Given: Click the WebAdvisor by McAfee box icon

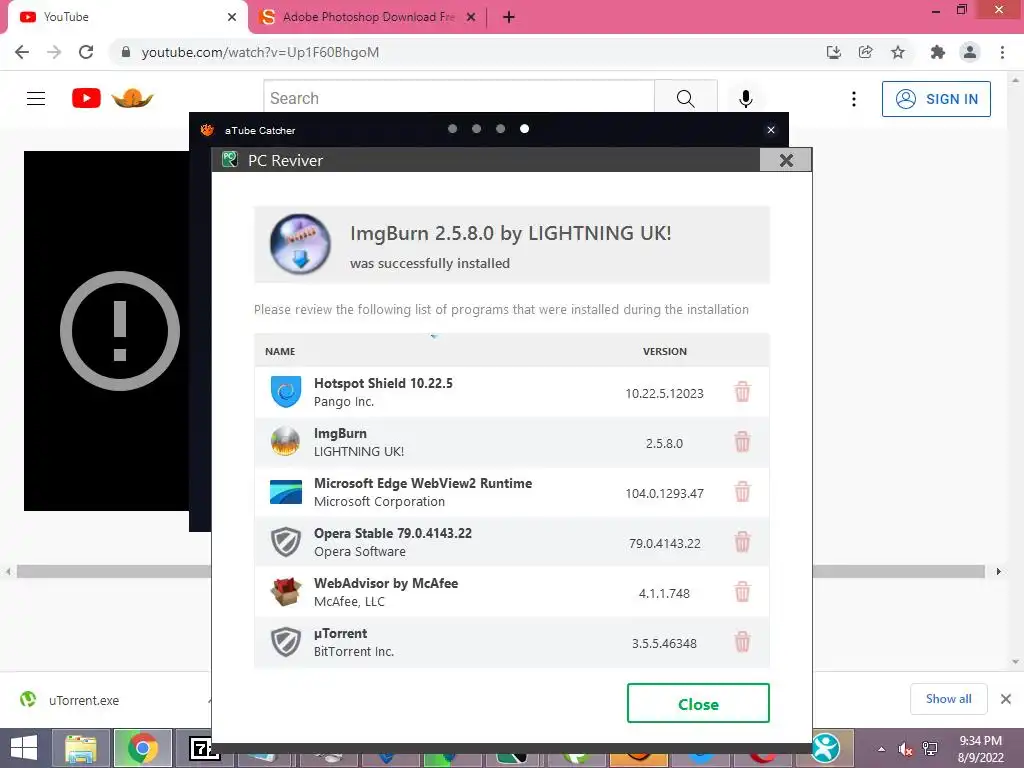Looking at the screenshot, I should (x=285, y=592).
